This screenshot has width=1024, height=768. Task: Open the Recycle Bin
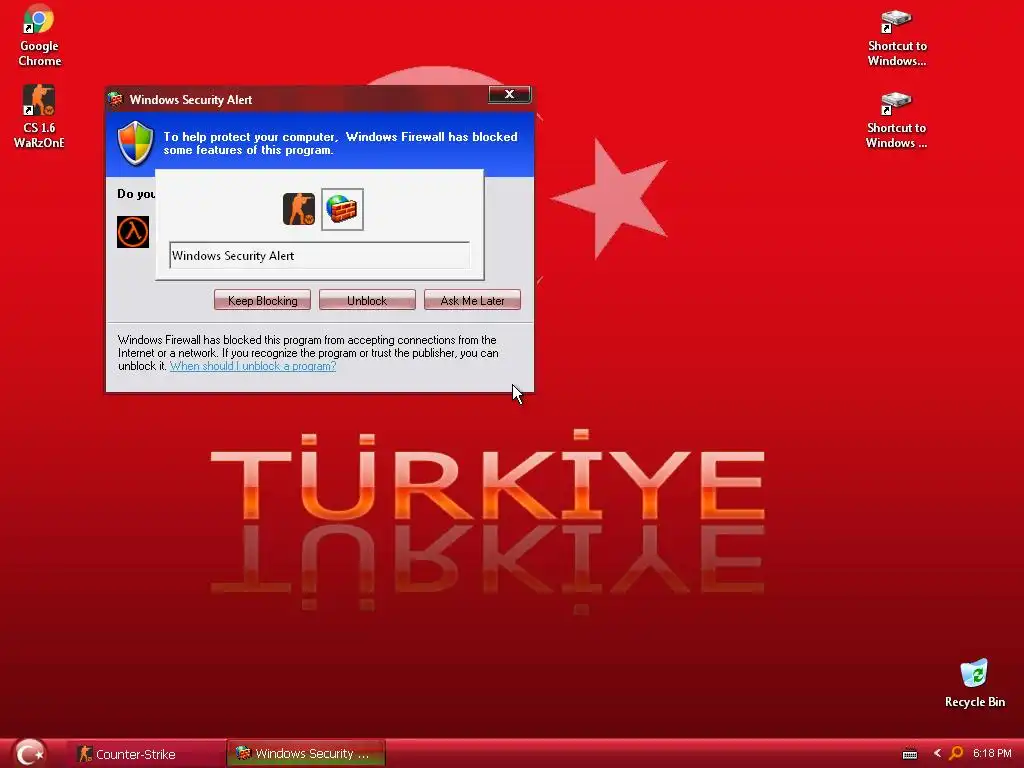click(974, 684)
